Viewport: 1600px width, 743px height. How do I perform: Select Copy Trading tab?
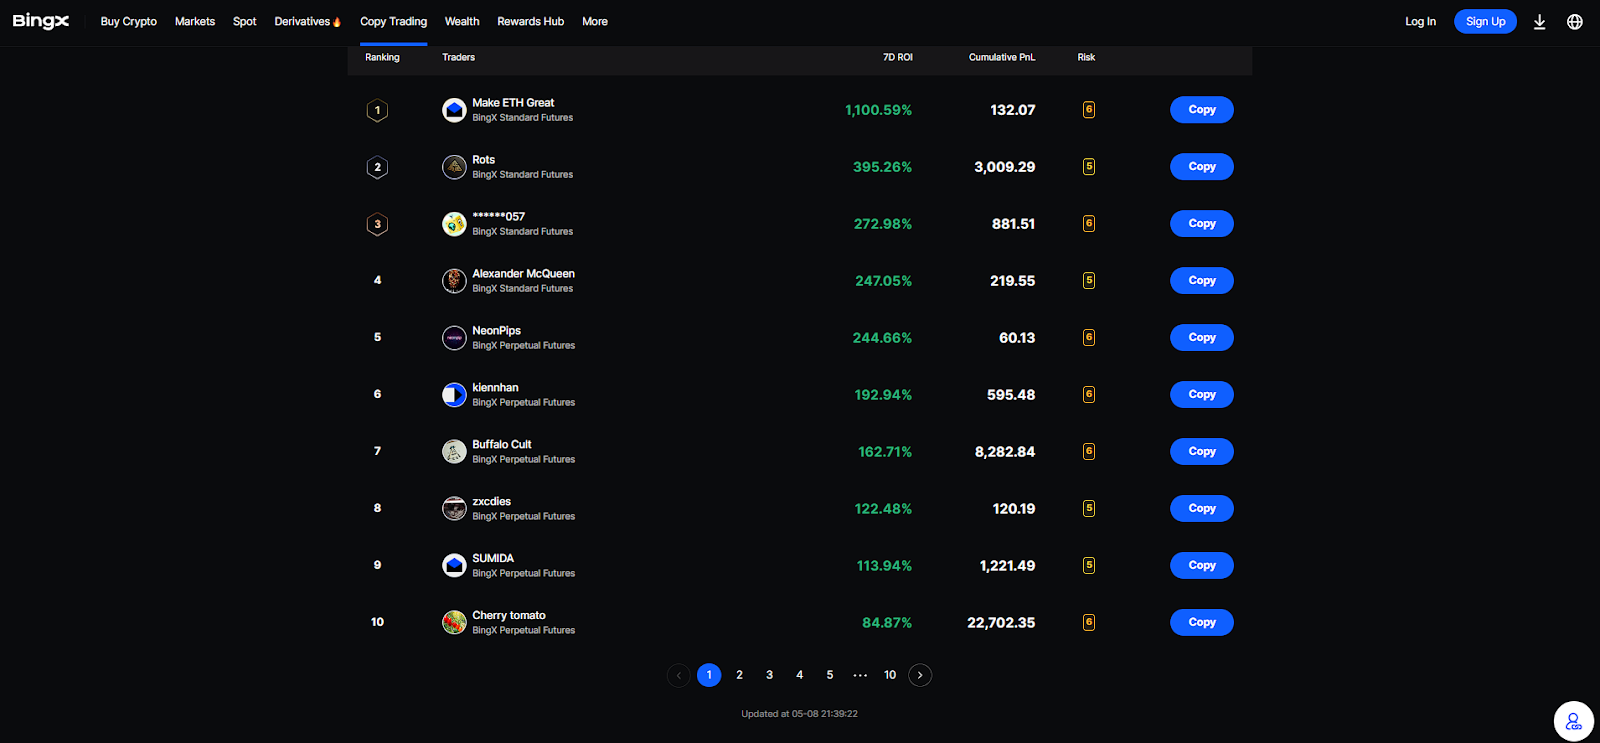coord(393,21)
